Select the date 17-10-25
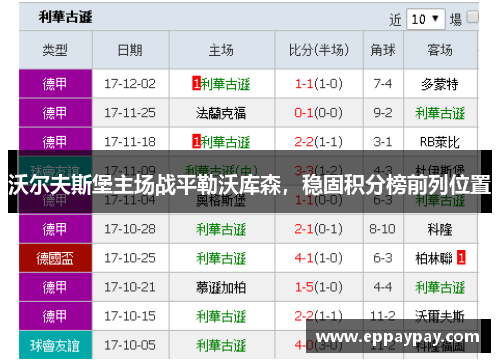 coord(130,258)
